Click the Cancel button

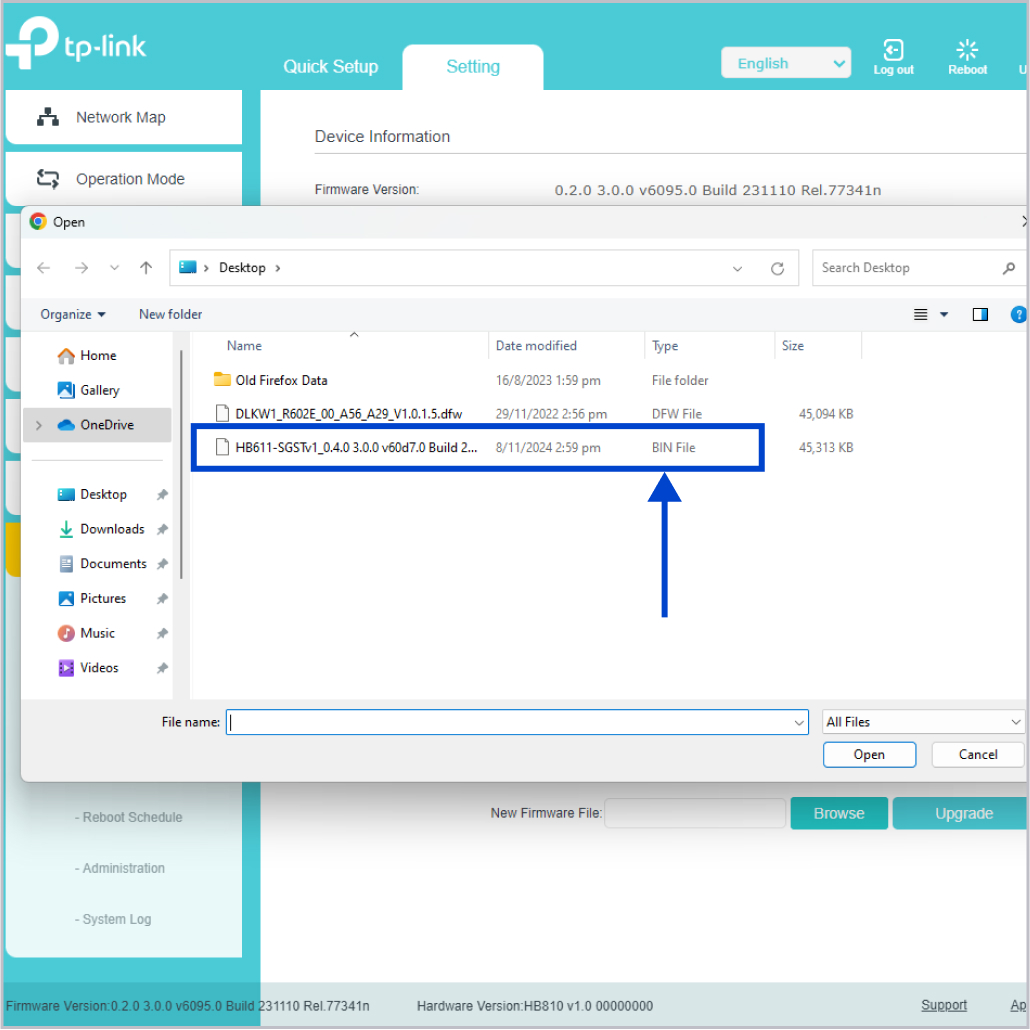pyautogui.click(x=977, y=755)
